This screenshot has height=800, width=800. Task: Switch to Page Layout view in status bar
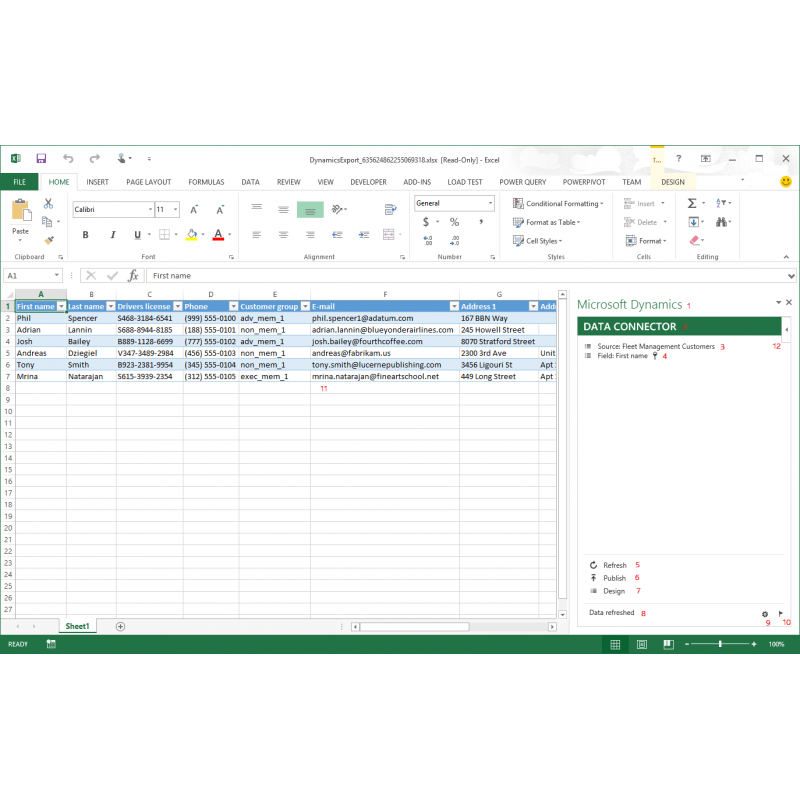coord(642,644)
